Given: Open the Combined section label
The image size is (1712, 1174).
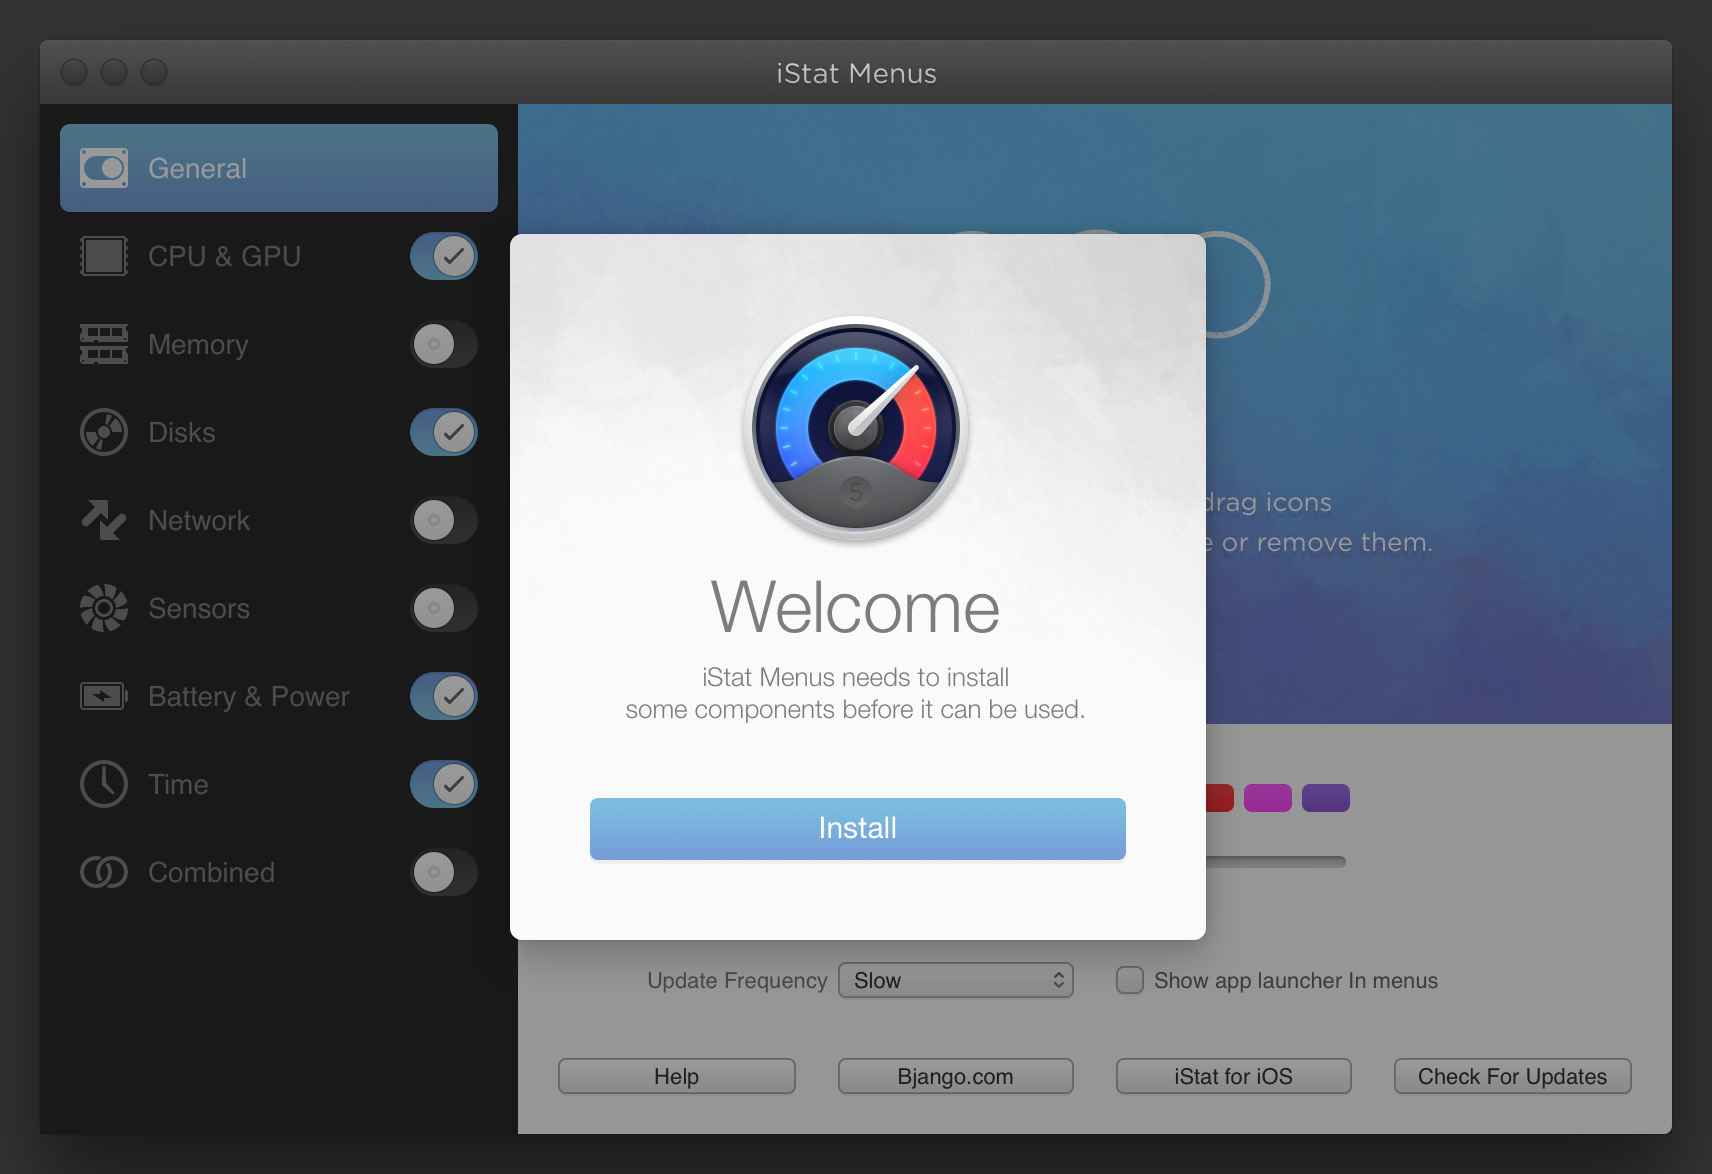Looking at the screenshot, I should pos(211,872).
